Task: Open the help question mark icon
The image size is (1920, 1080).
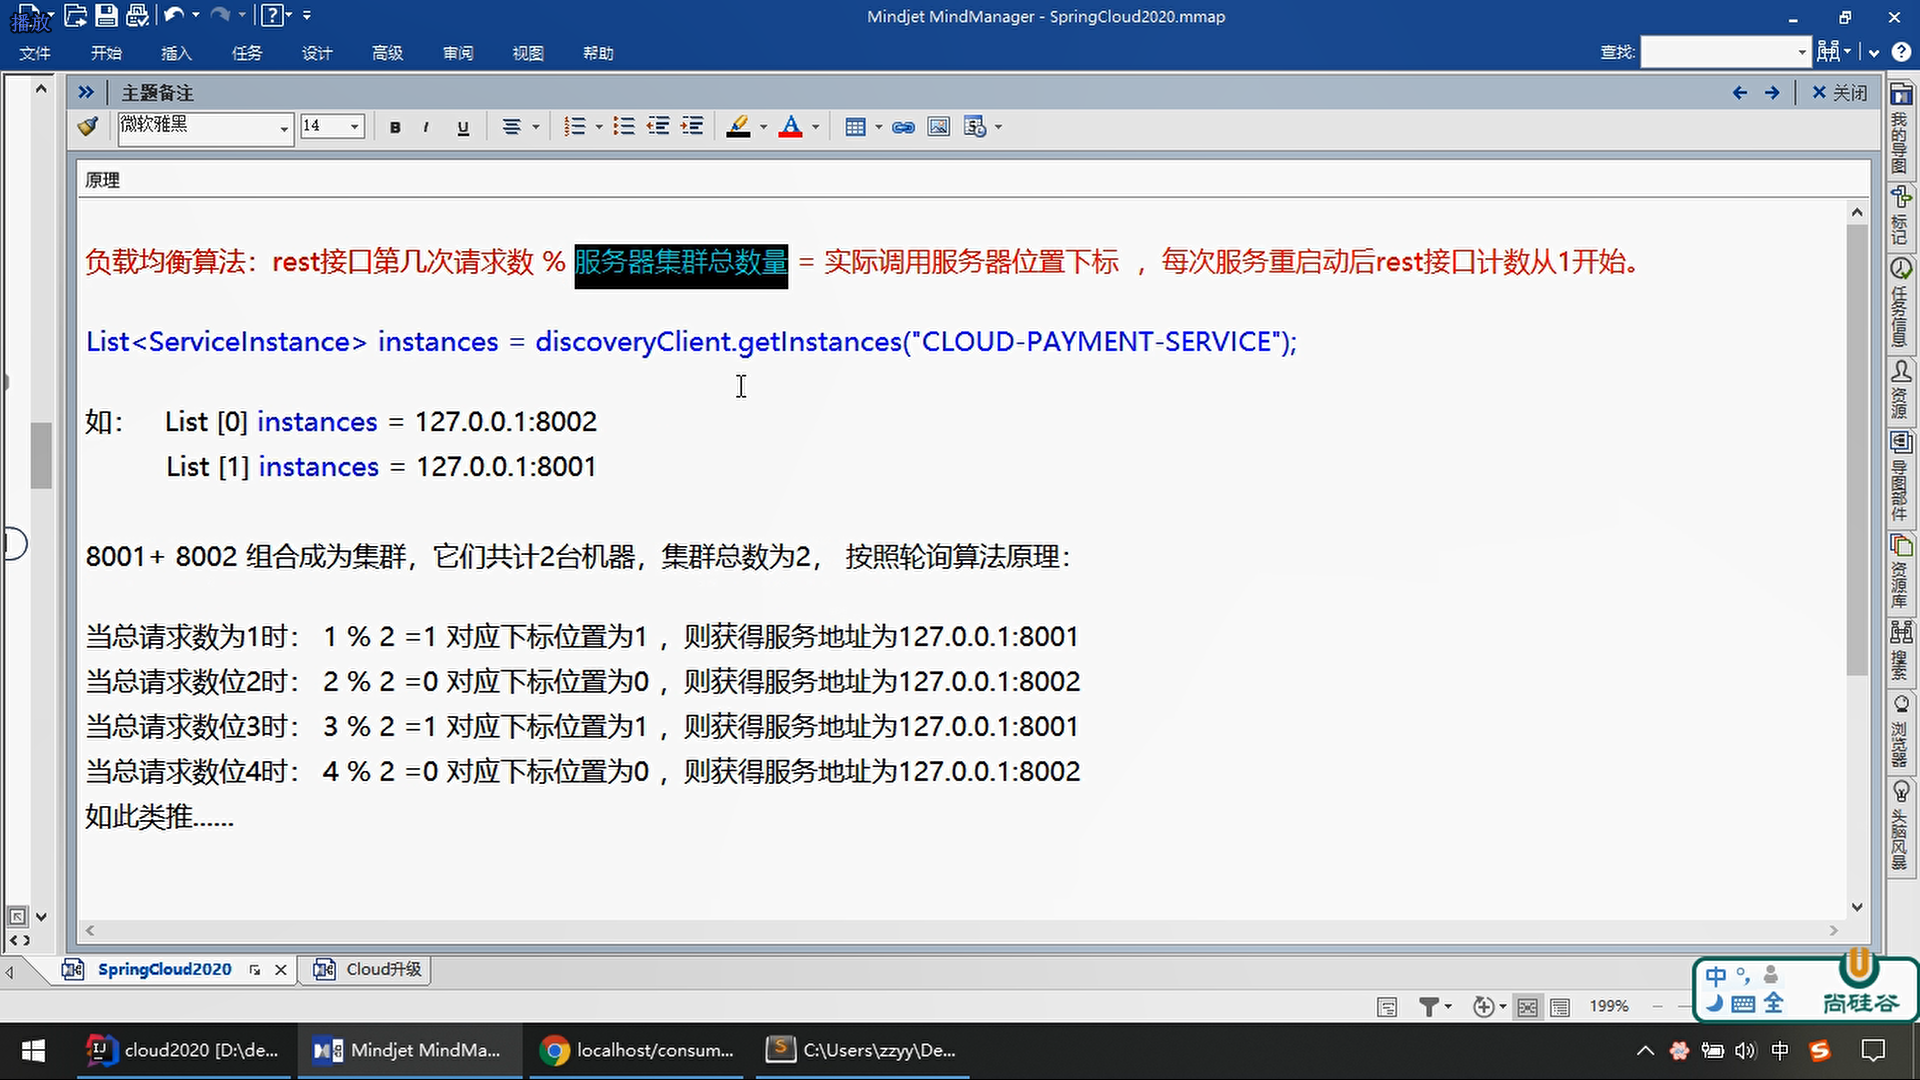Action: (272, 15)
